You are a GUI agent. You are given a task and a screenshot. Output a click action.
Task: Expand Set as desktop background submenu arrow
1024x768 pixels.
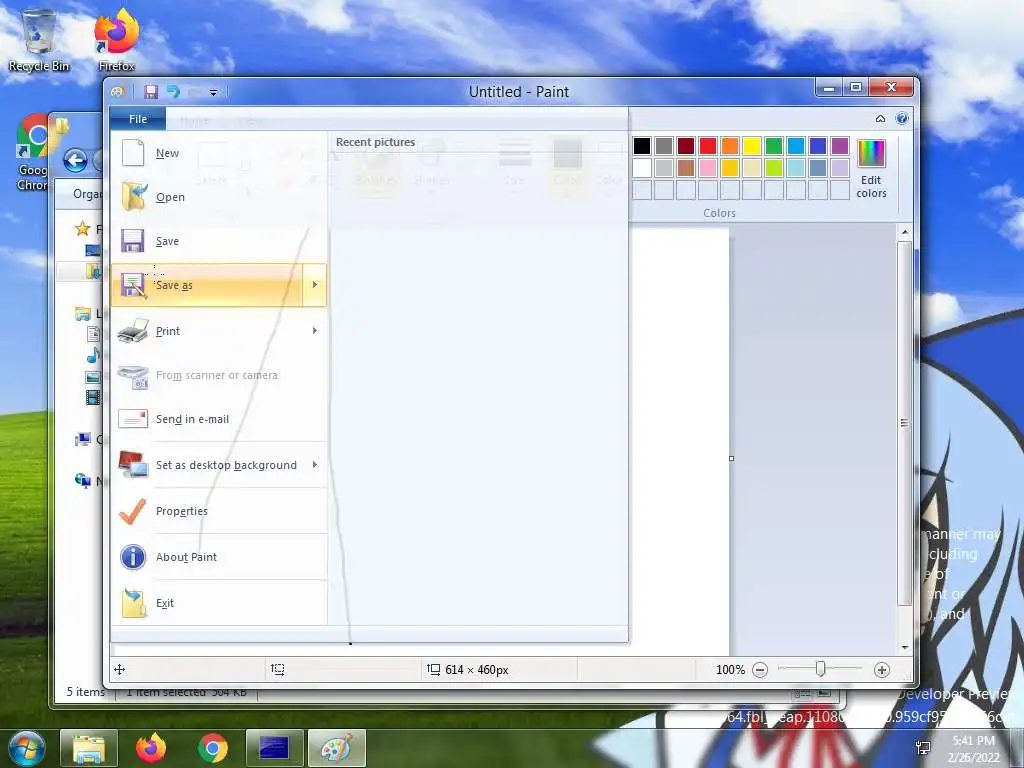(314, 465)
